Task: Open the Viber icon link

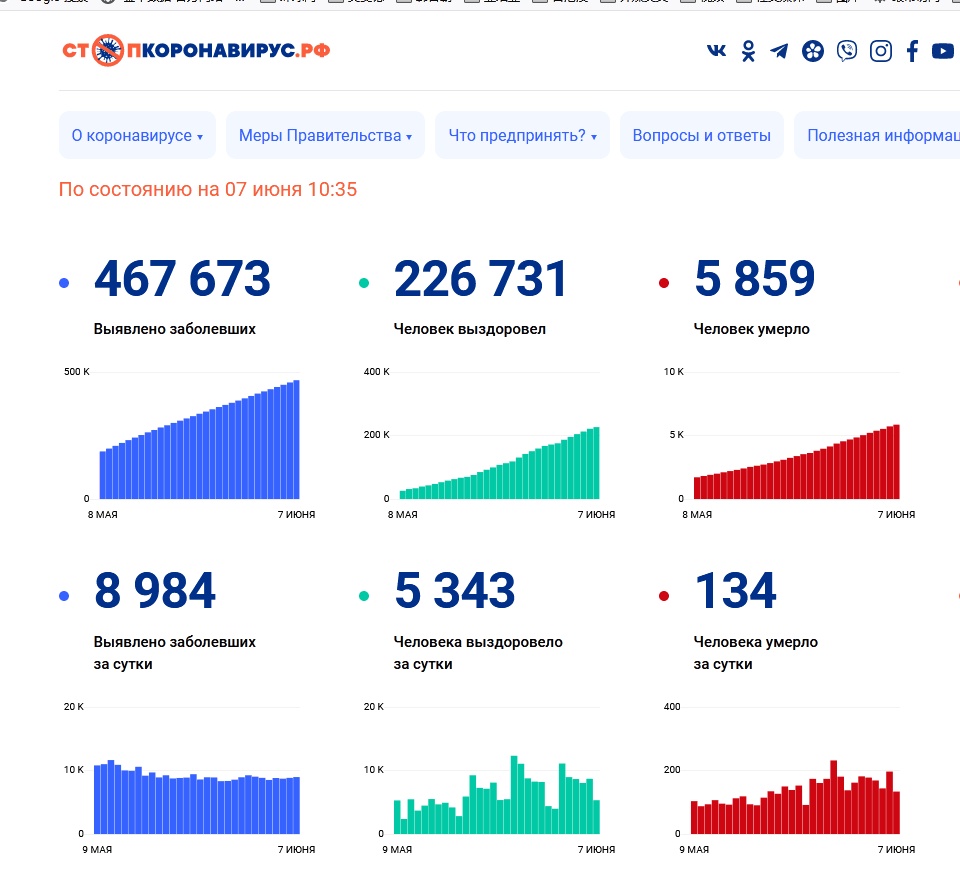Action: point(847,51)
